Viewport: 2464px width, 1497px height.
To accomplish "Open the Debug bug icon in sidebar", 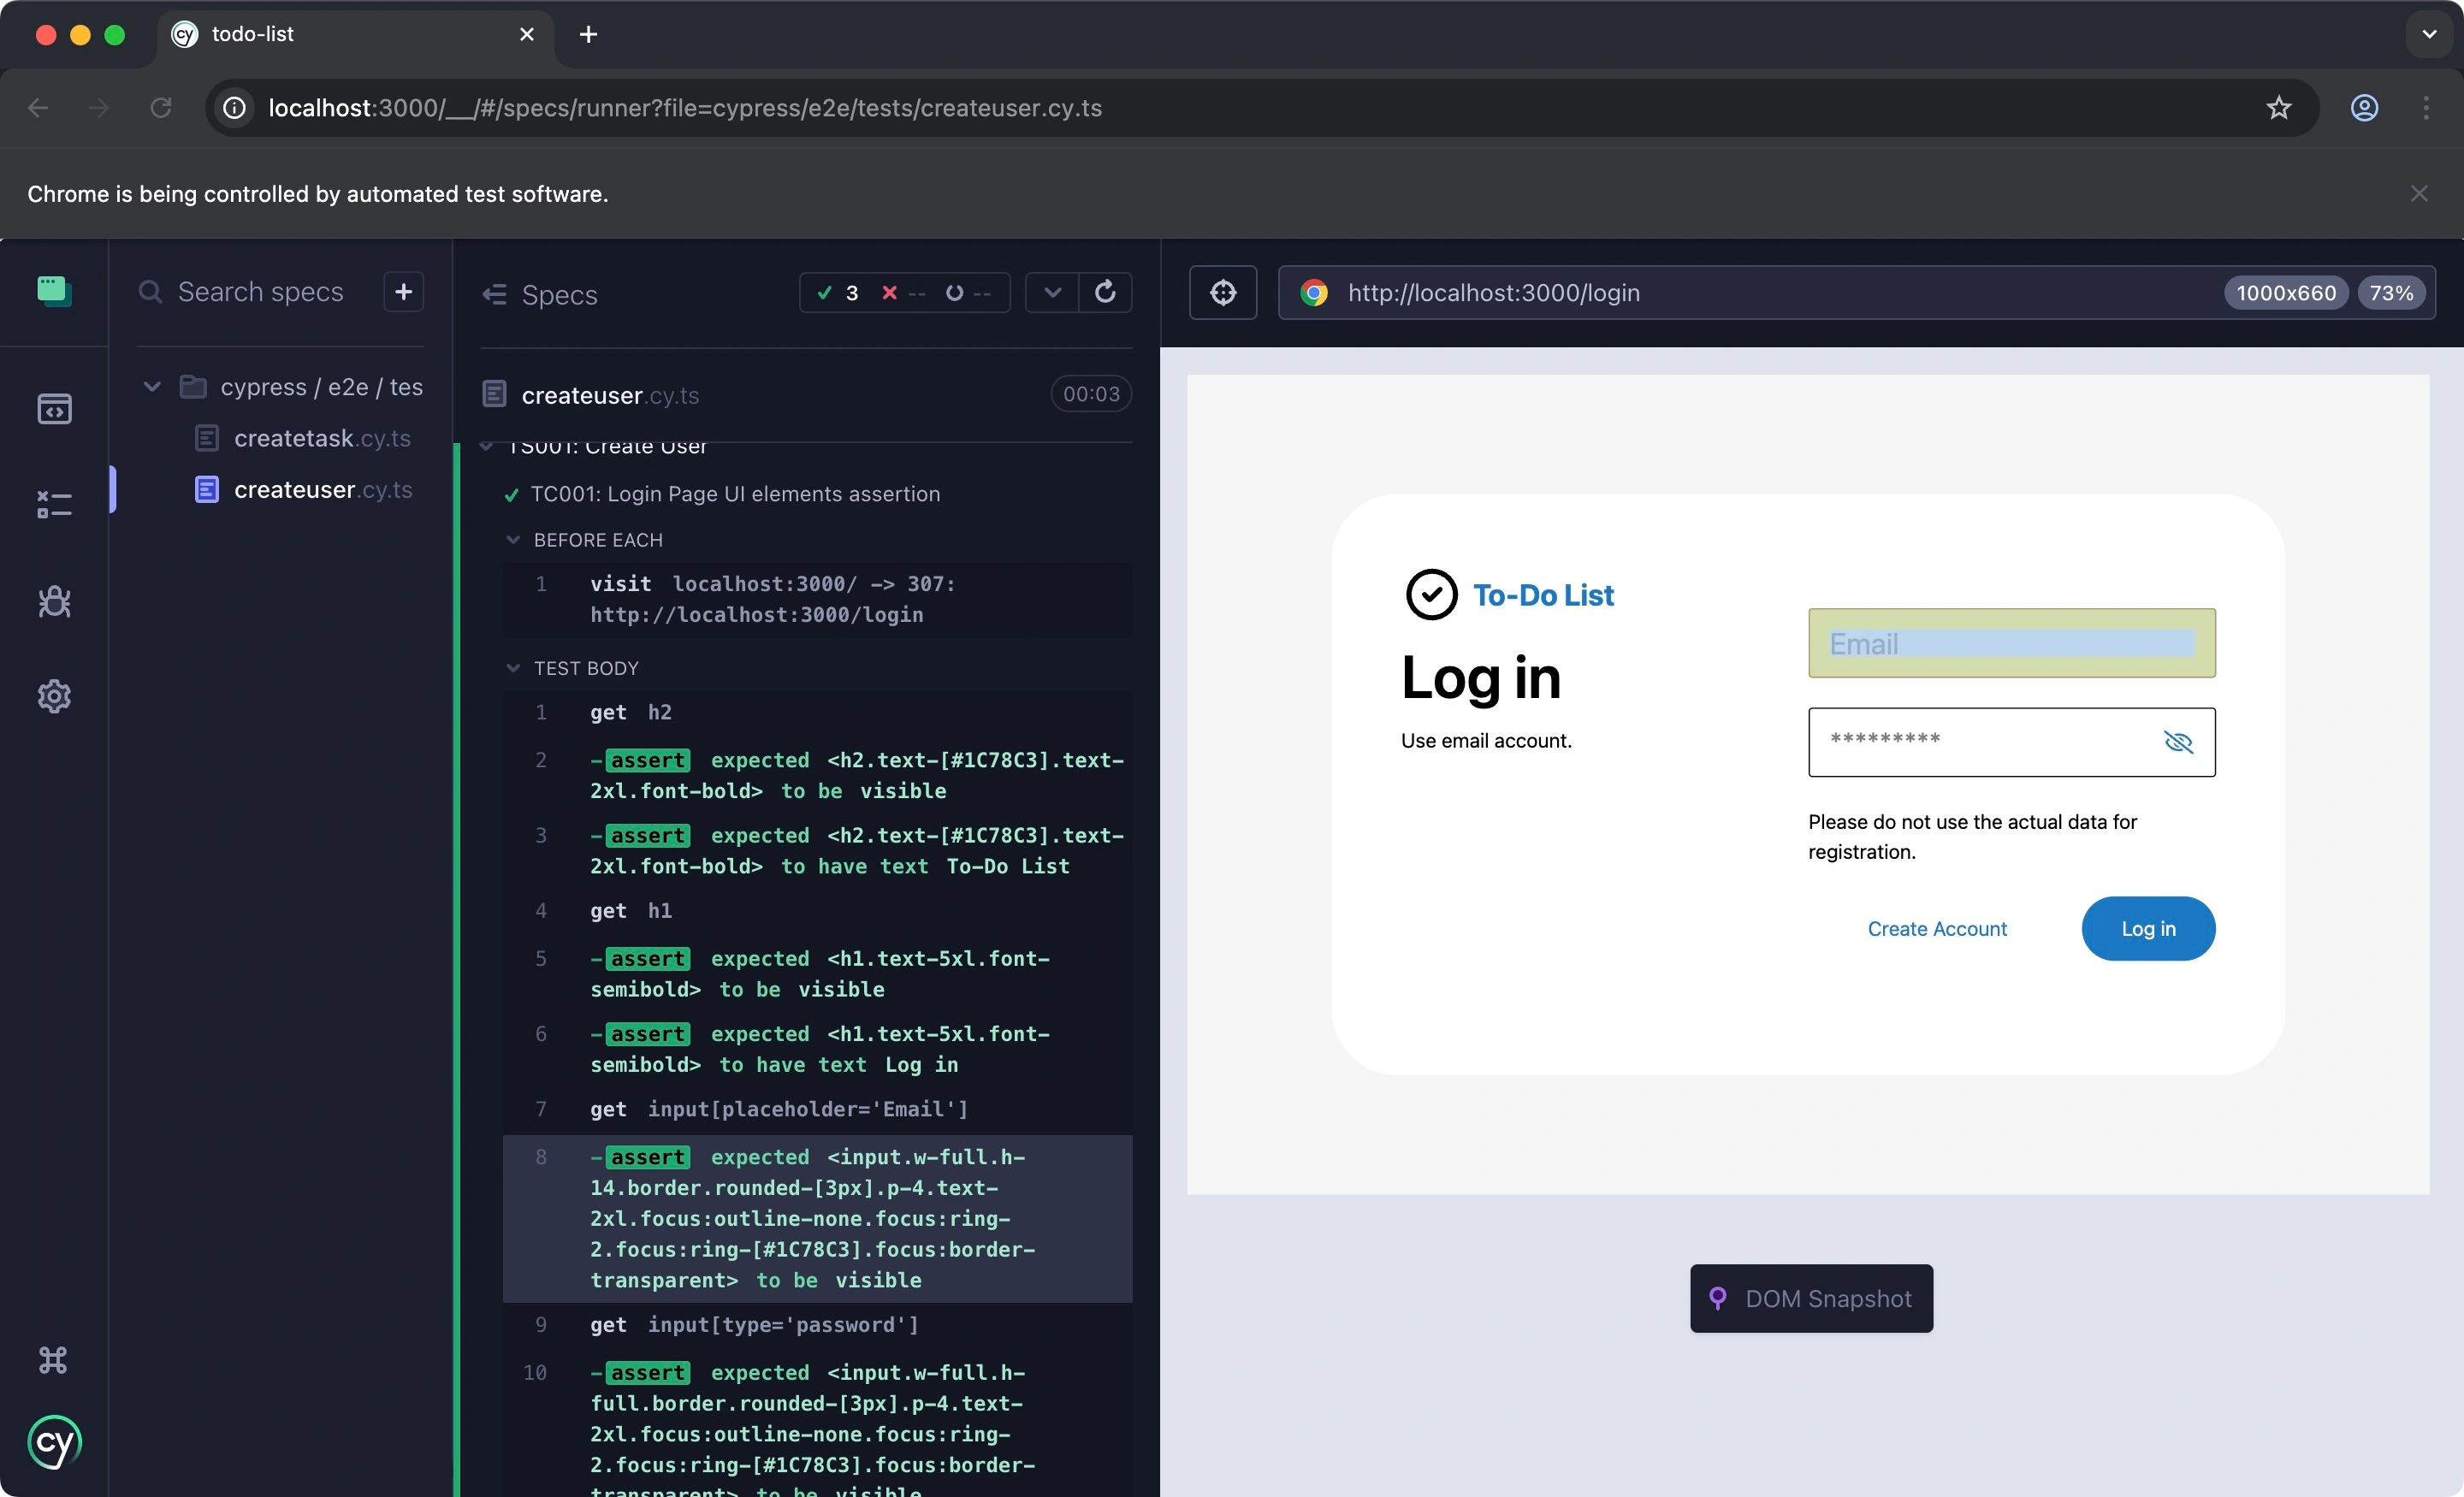I will [54, 601].
